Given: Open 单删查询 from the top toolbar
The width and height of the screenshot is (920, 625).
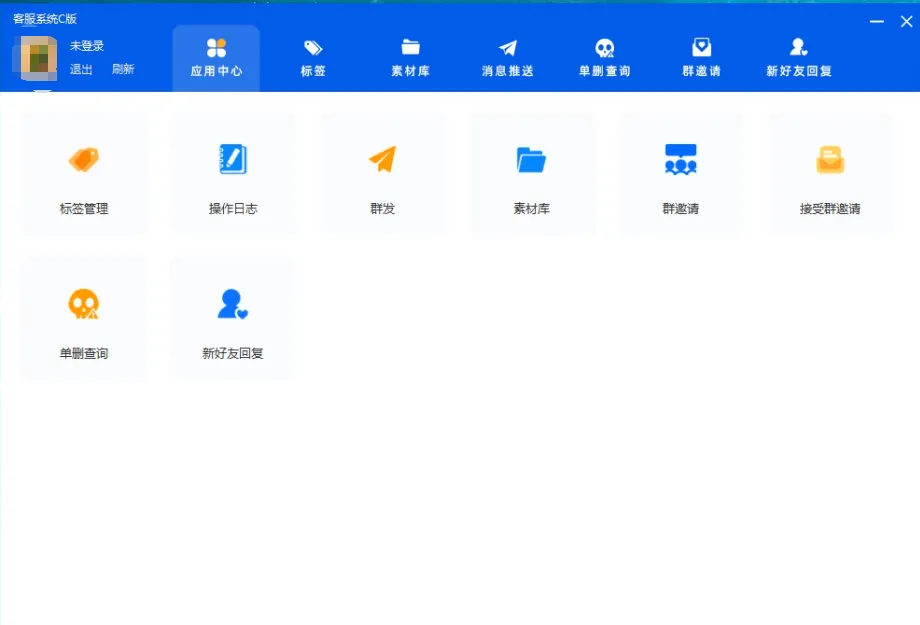Looking at the screenshot, I should (604, 56).
